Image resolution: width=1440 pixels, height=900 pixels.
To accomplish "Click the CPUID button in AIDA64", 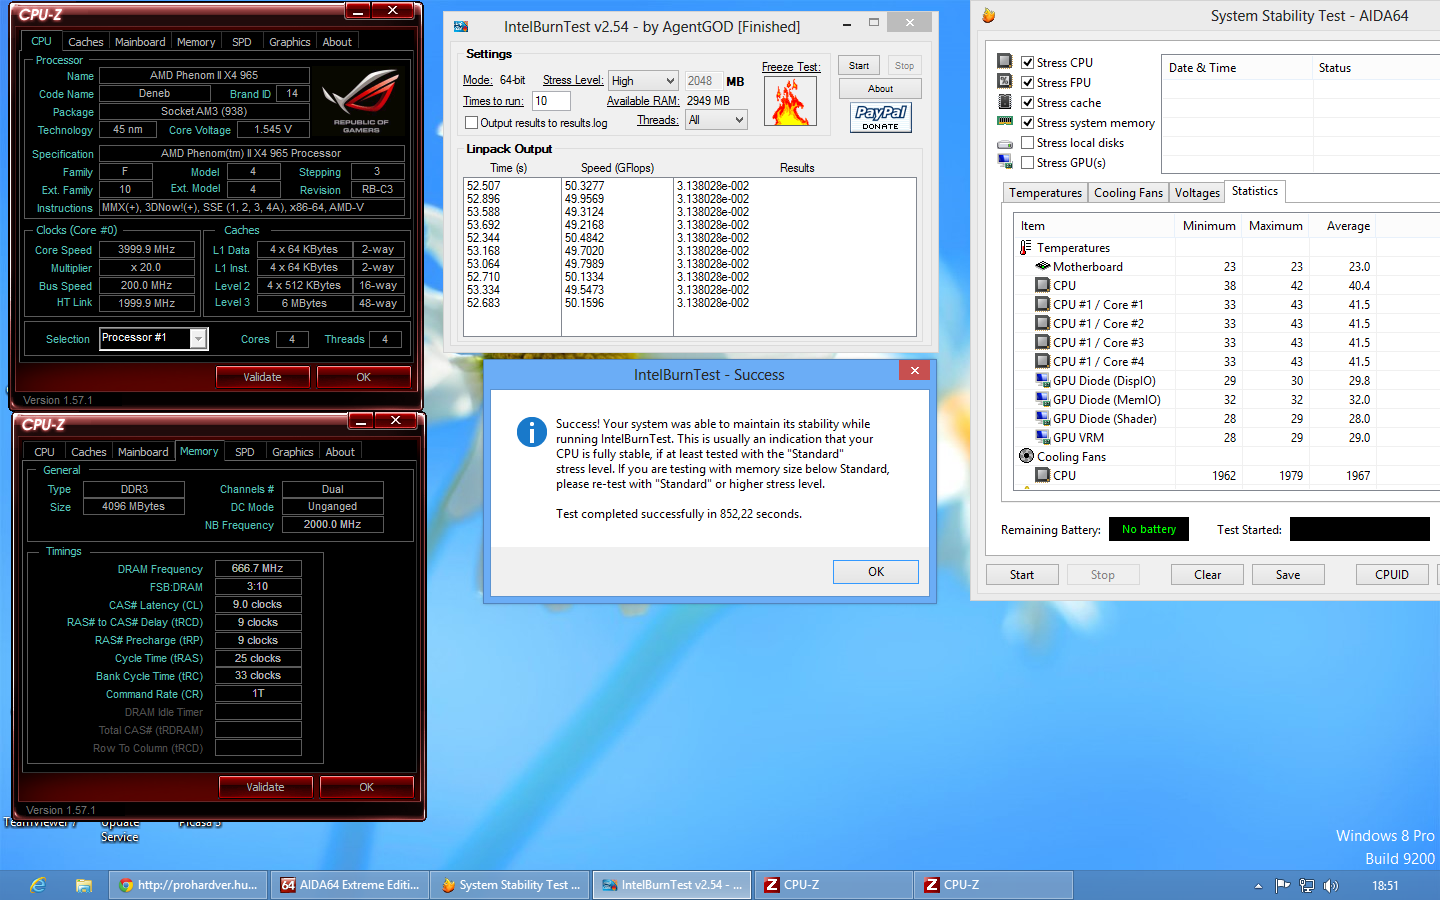I will 1392,575.
